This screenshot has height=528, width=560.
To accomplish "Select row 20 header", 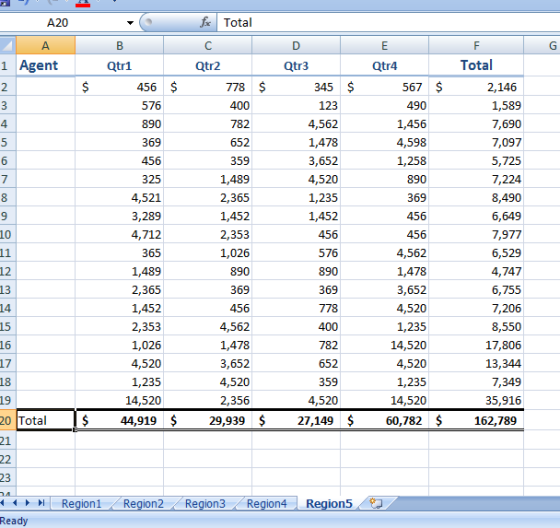I will [x=8, y=420].
